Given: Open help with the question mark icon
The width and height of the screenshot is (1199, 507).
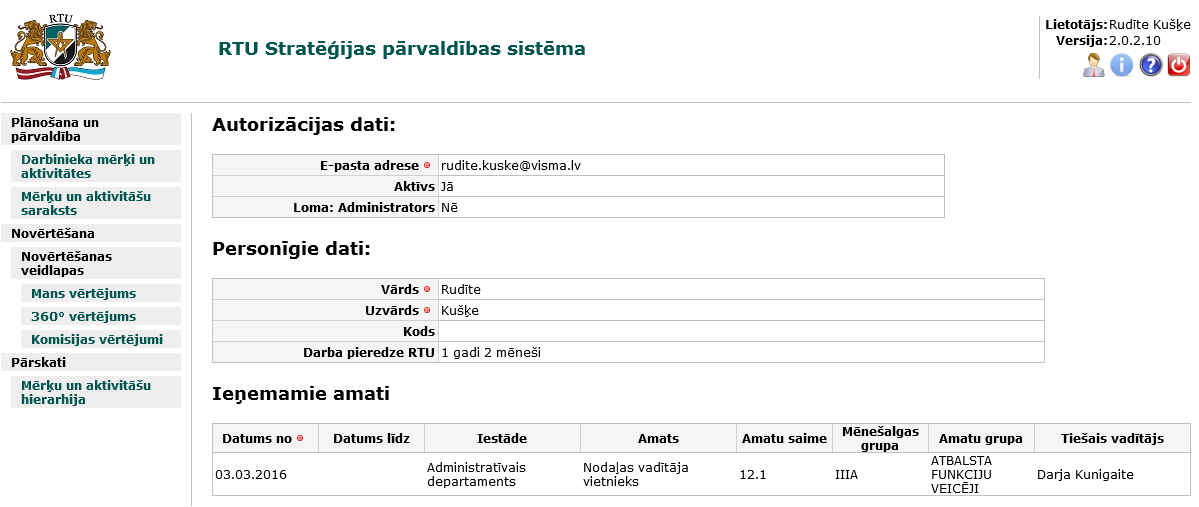Looking at the screenshot, I should [1151, 65].
